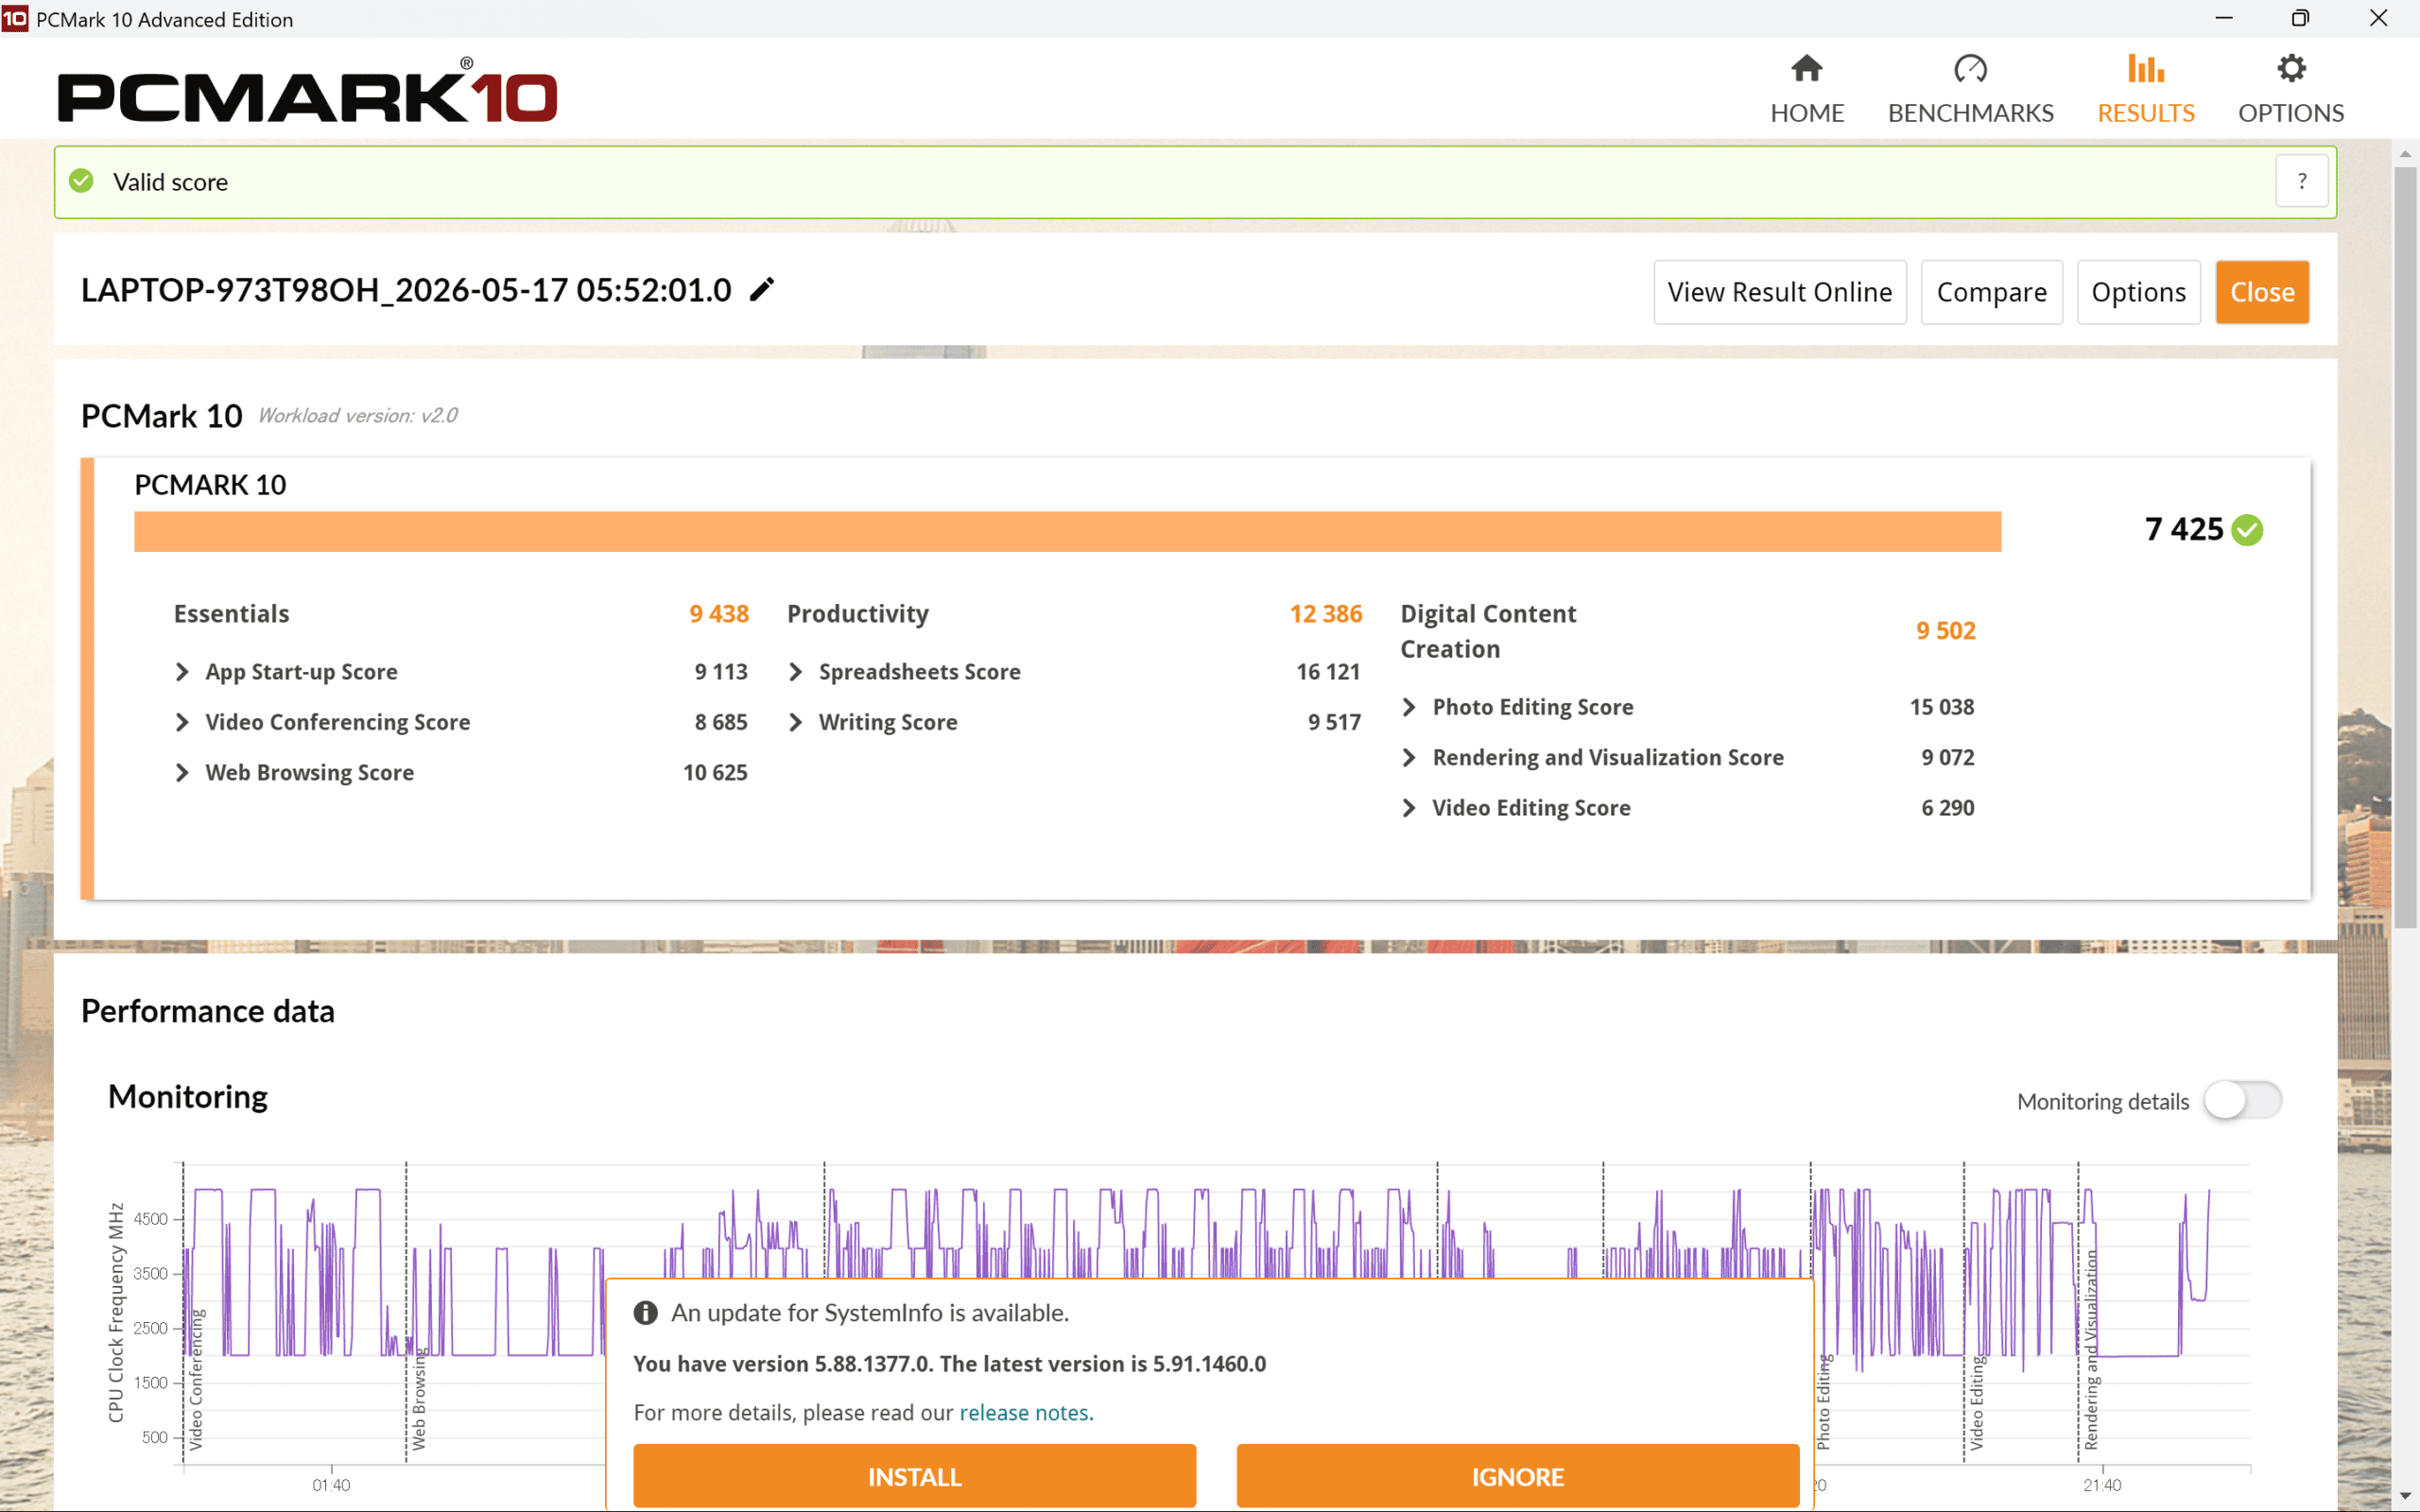Click the CPU Clock Frequency MHz axis label
This screenshot has height=1512, width=2420.
pos(116,1312)
